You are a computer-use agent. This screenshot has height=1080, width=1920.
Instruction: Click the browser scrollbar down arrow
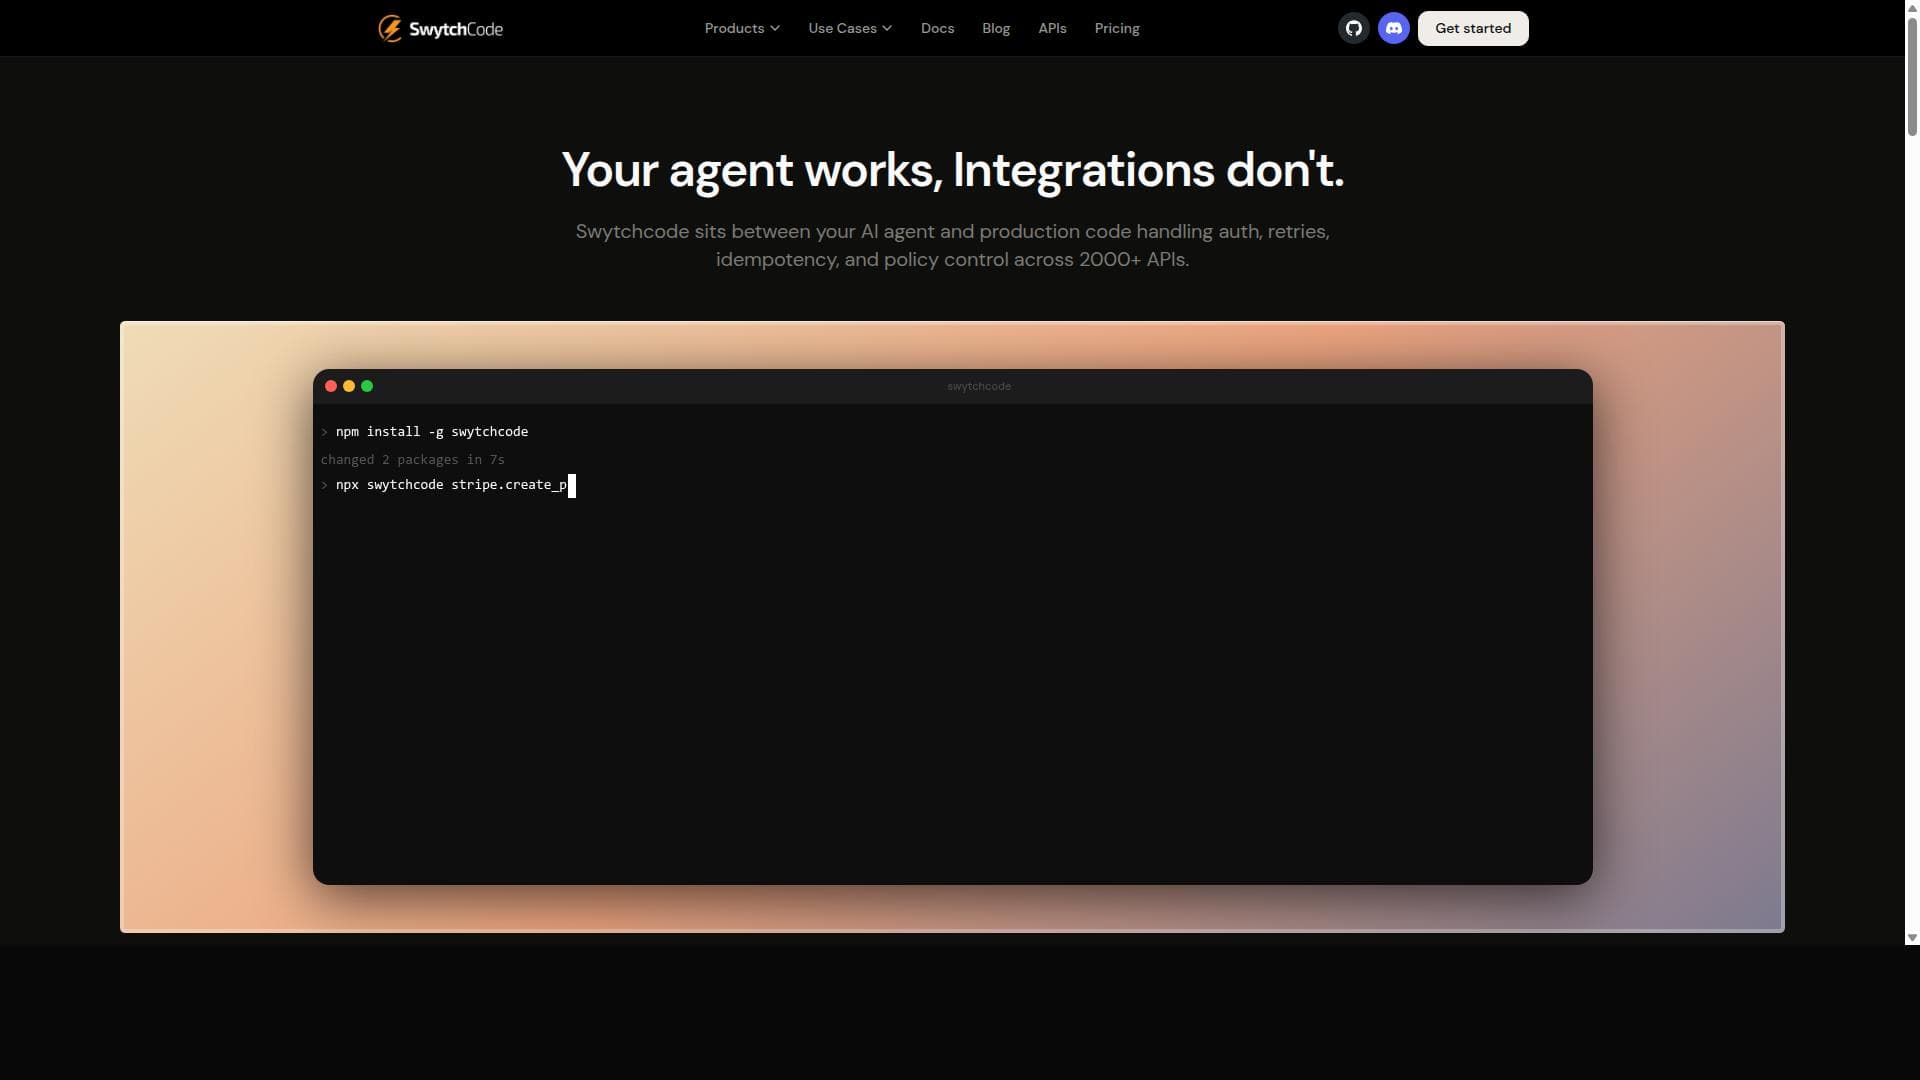point(1912,938)
